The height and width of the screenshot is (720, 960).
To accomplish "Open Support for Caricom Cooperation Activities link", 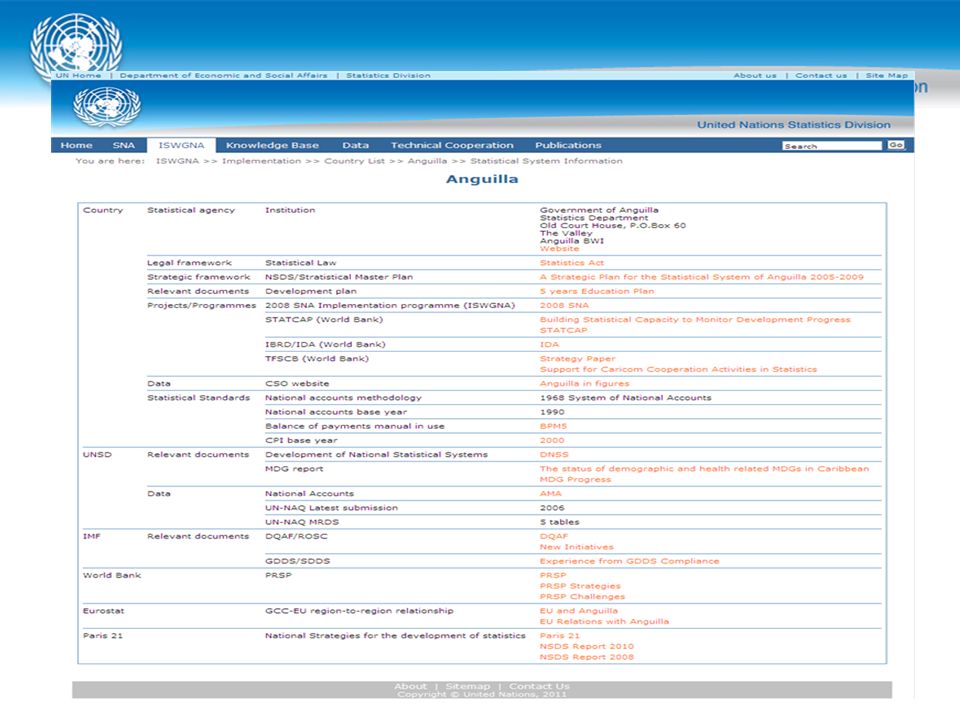I will coord(678,369).
